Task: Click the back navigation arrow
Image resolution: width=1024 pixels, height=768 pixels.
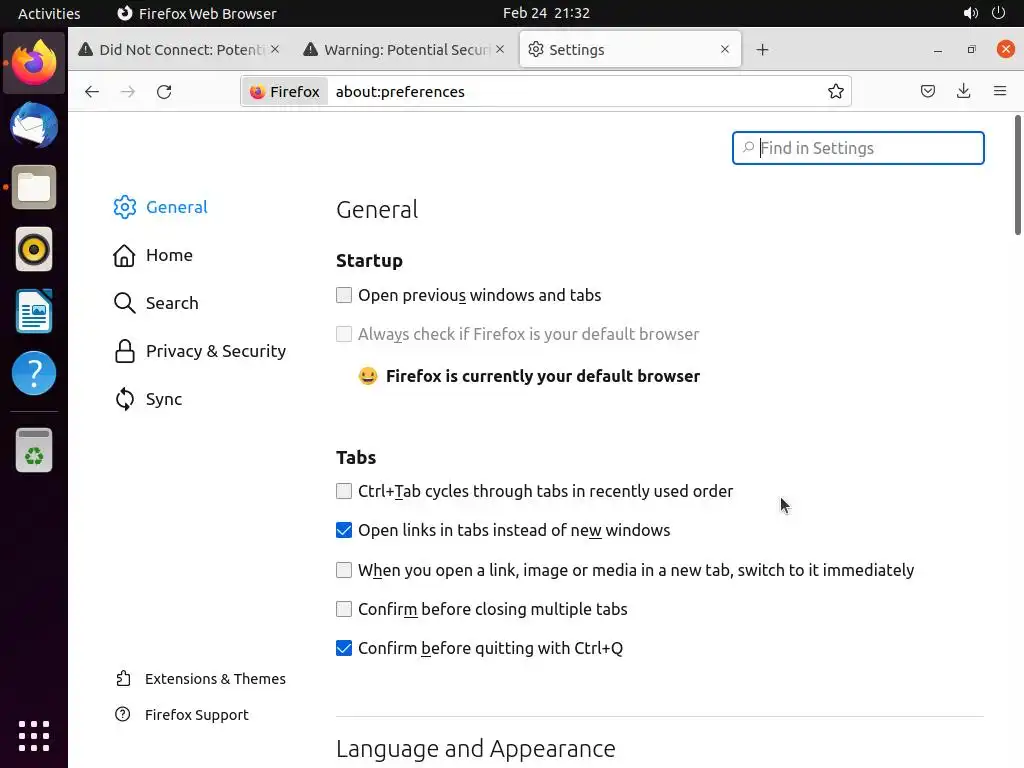Action: pyautogui.click(x=92, y=92)
